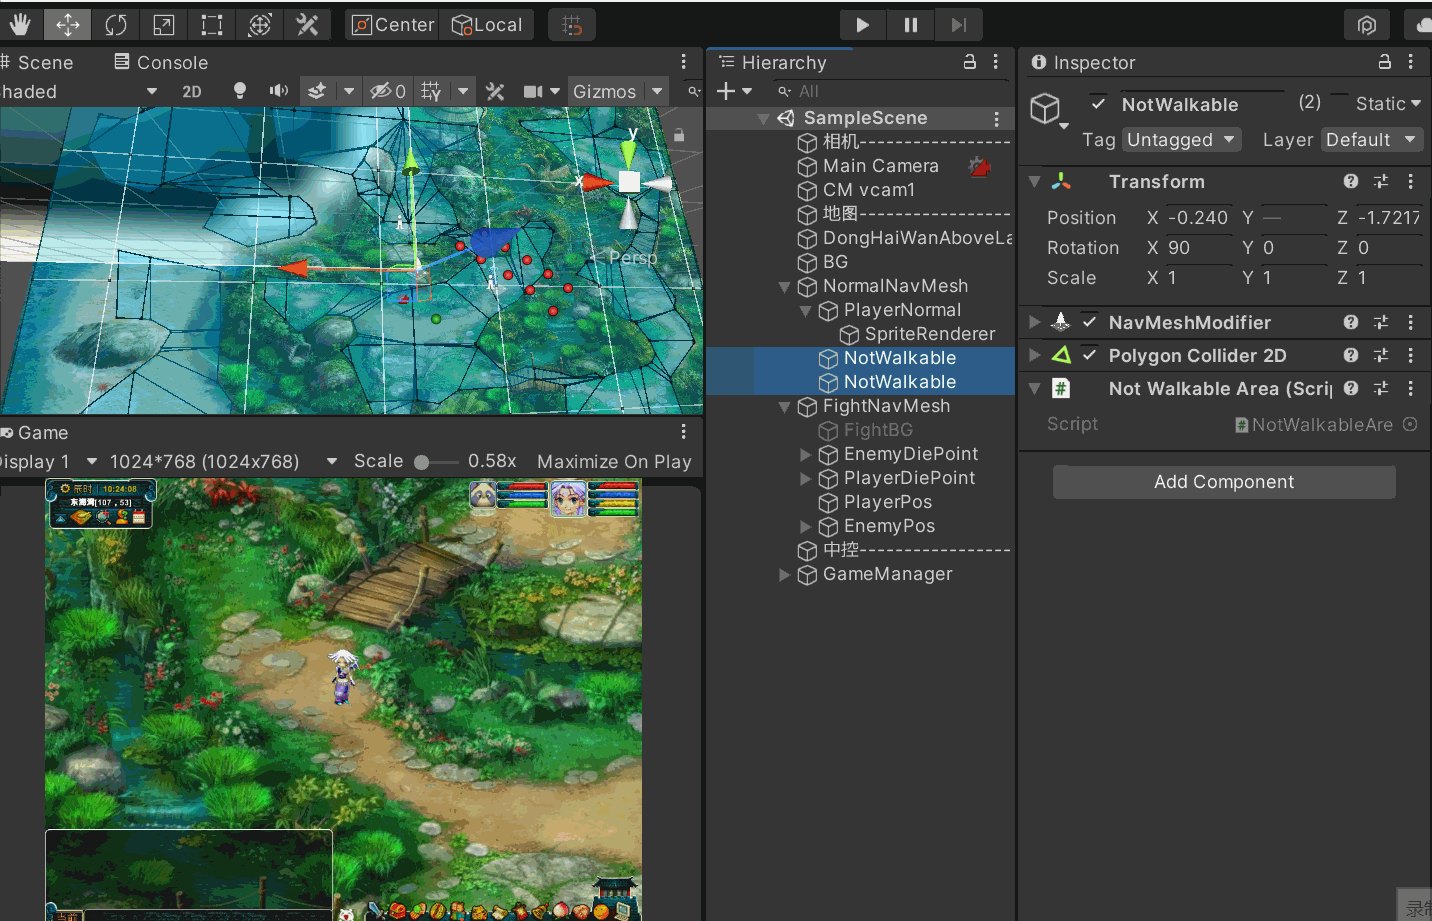1432x921 pixels.
Task: Open the Shaded draw mode dropdown
Action: pos(80,91)
